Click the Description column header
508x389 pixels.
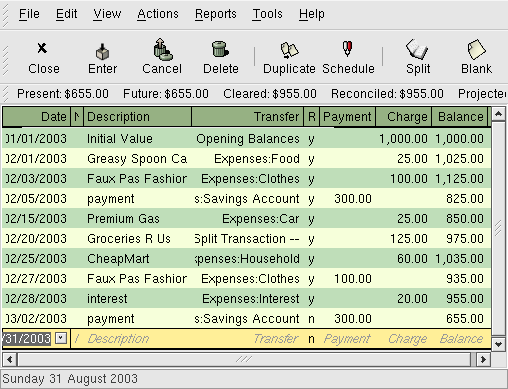point(137,117)
